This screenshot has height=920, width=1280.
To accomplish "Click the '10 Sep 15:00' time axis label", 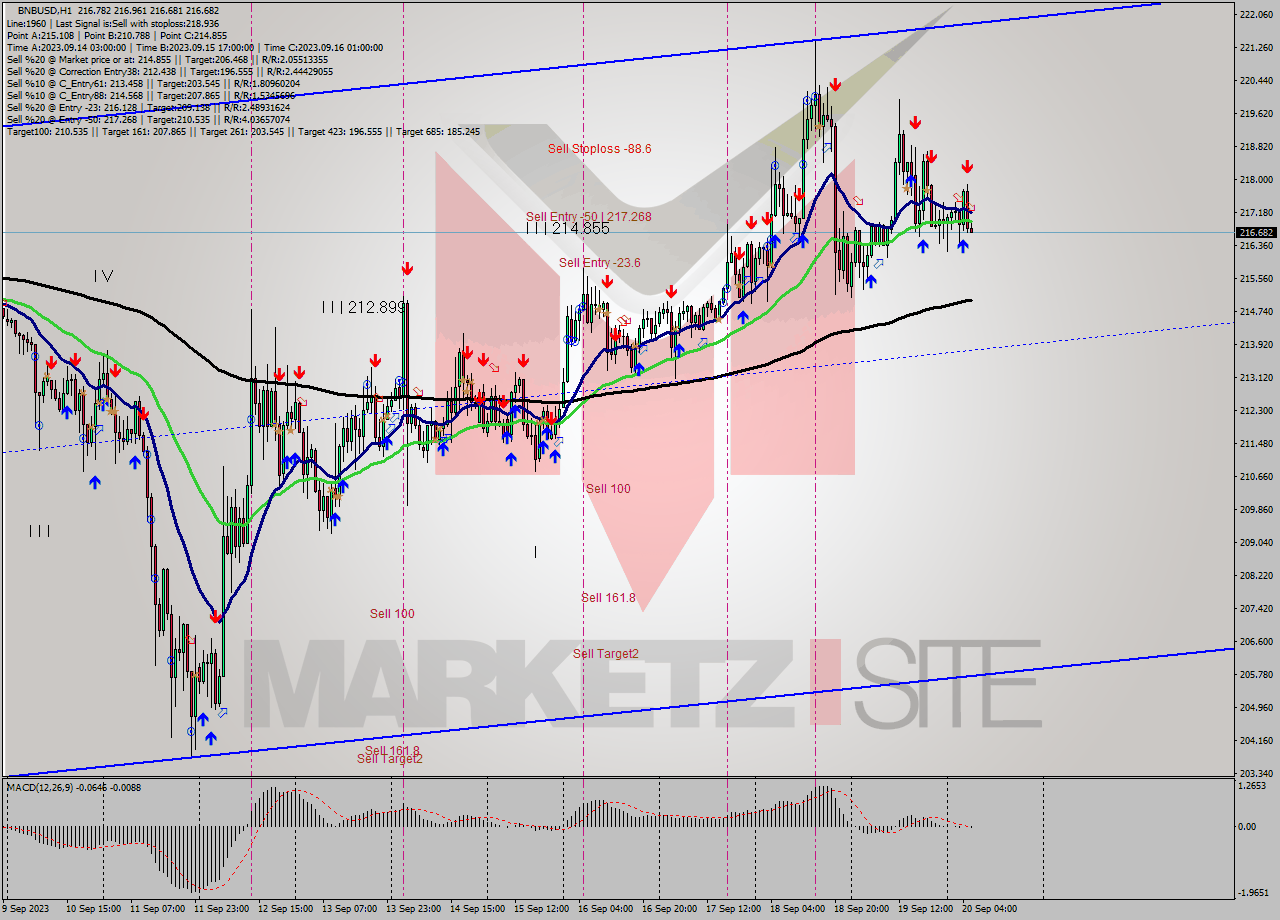I will pyautogui.click(x=91, y=909).
